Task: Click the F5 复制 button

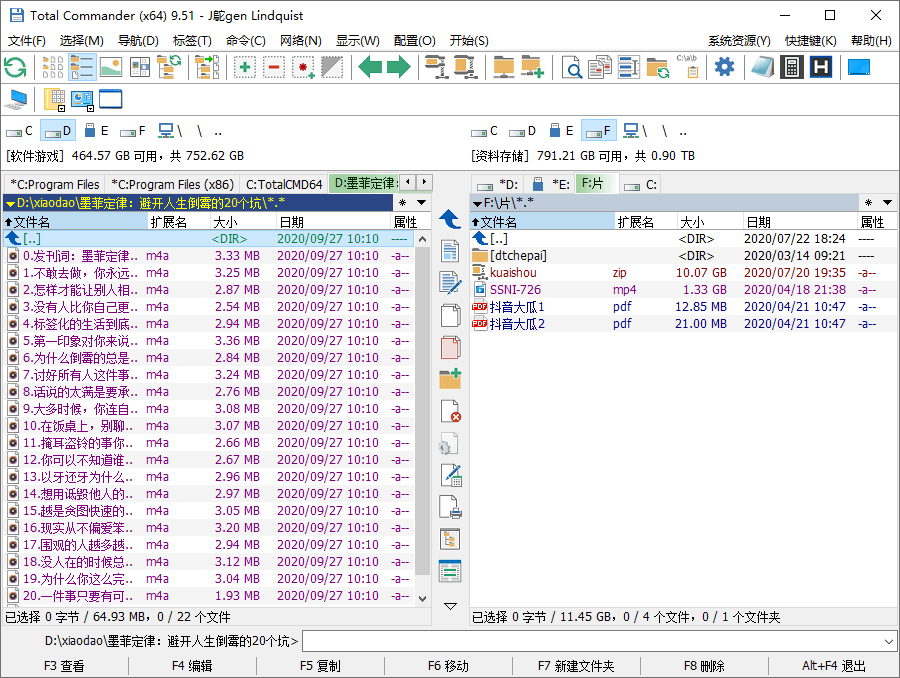Action: (x=320, y=665)
